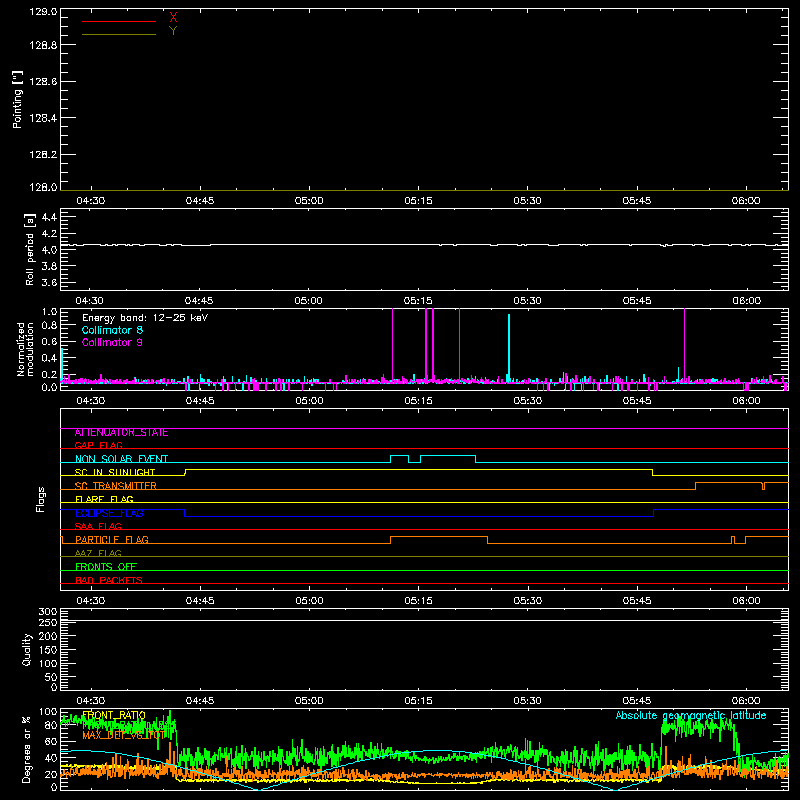This screenshot has height=800, width=800.
Task: Select the cyan 'Collimator 8' legend label
Action: tap(112, 330)
